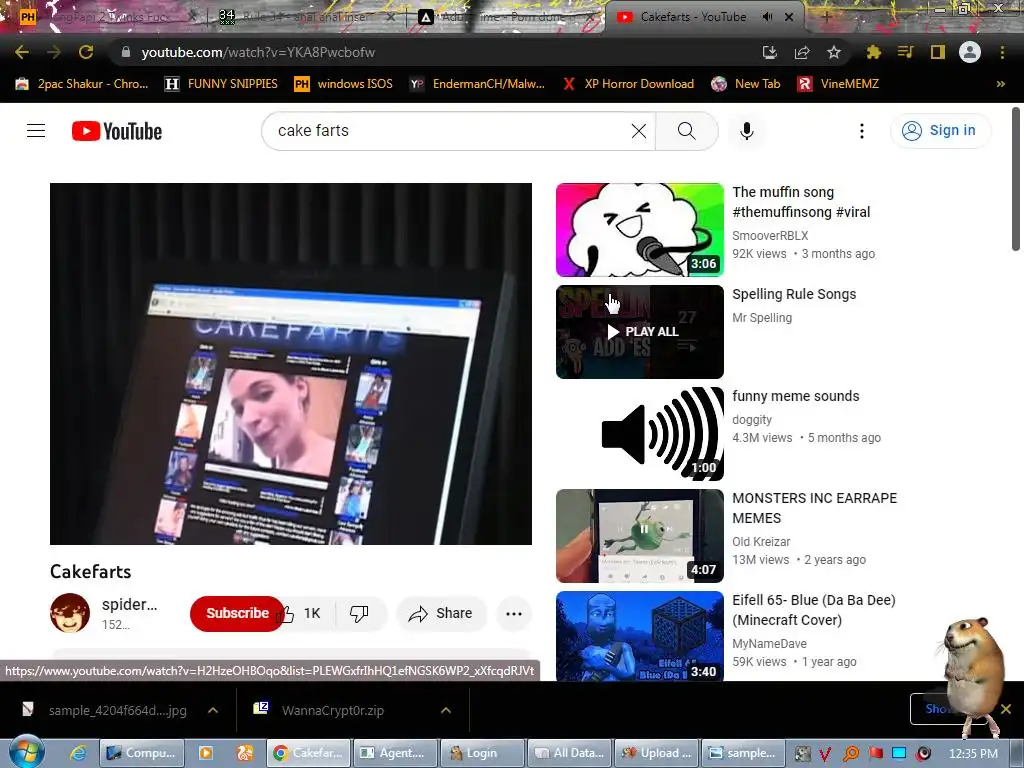This screenshot has width=1024, height=768.
Task: Focus the YouTube search input field
Action: [x=451, y=131]
